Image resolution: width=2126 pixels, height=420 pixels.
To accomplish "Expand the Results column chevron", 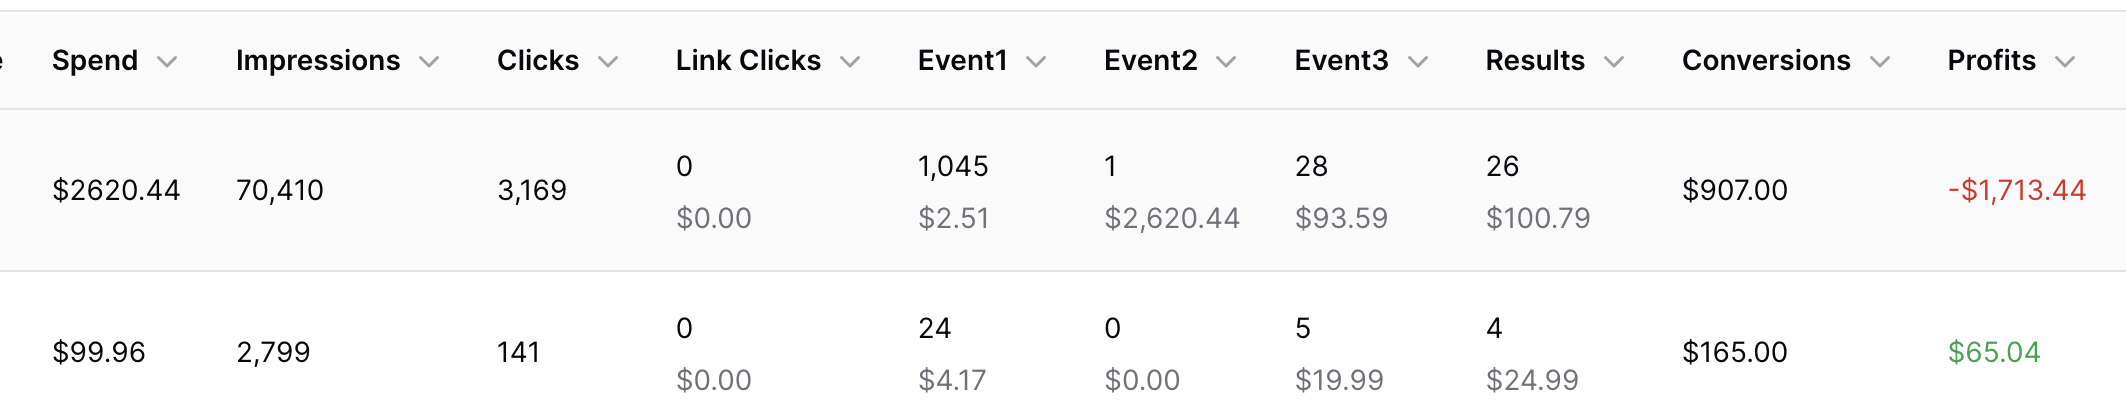I will [1614, 62].
